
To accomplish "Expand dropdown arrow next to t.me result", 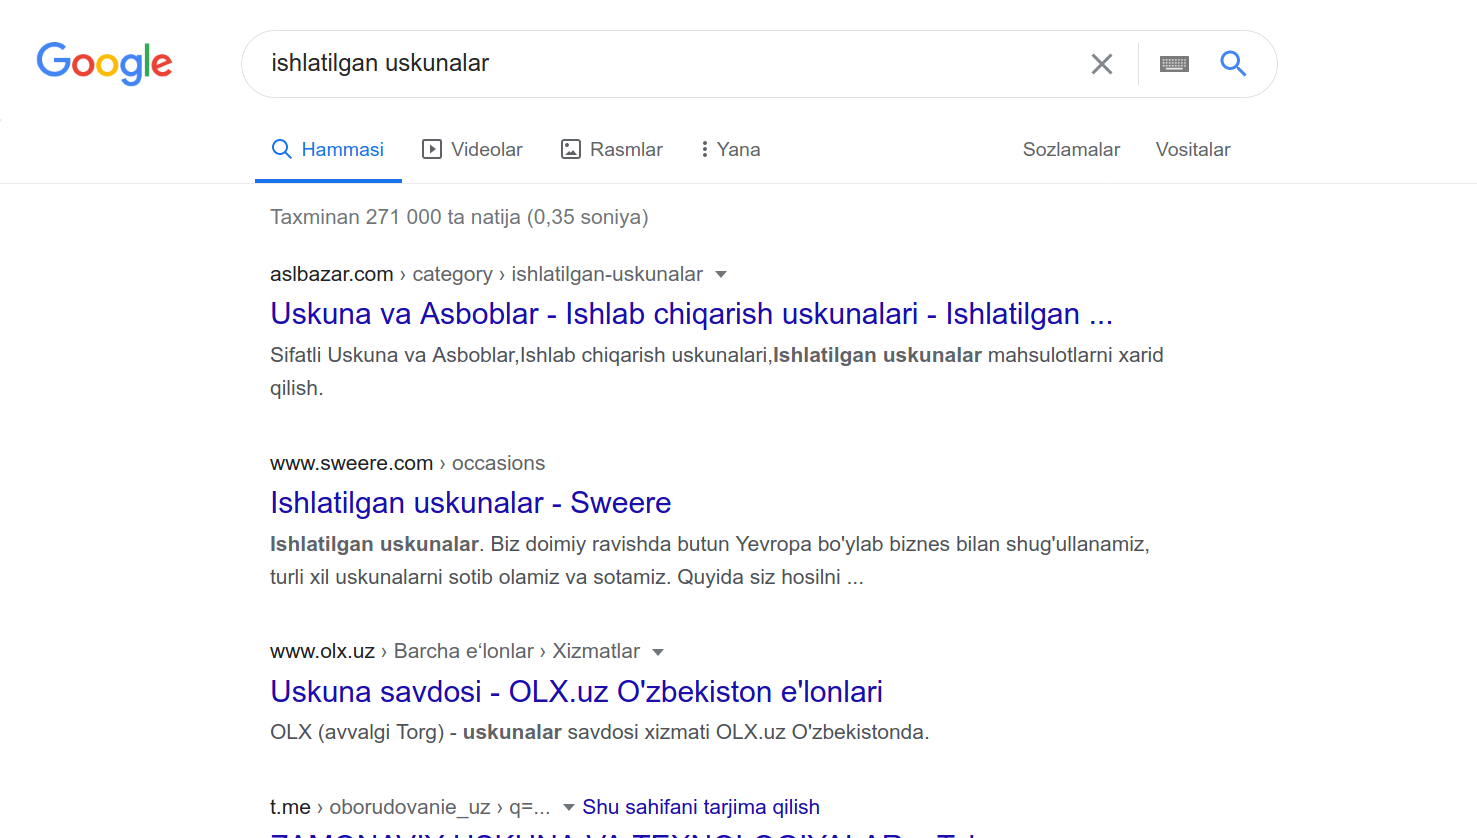I will [x=568, y=807].
